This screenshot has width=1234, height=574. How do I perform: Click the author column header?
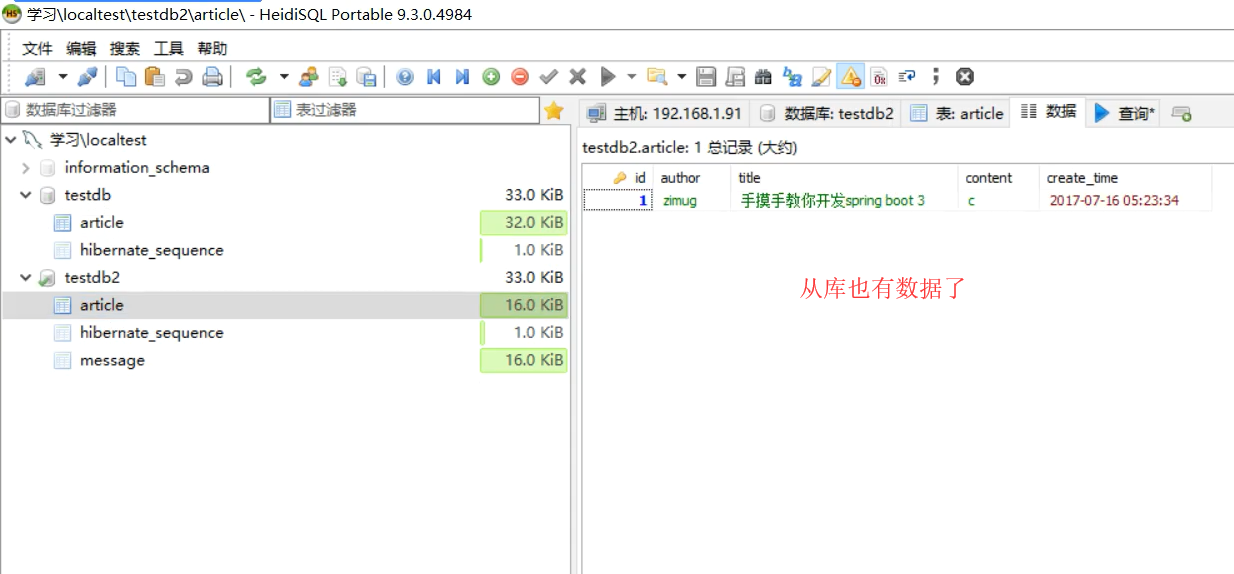693,178
